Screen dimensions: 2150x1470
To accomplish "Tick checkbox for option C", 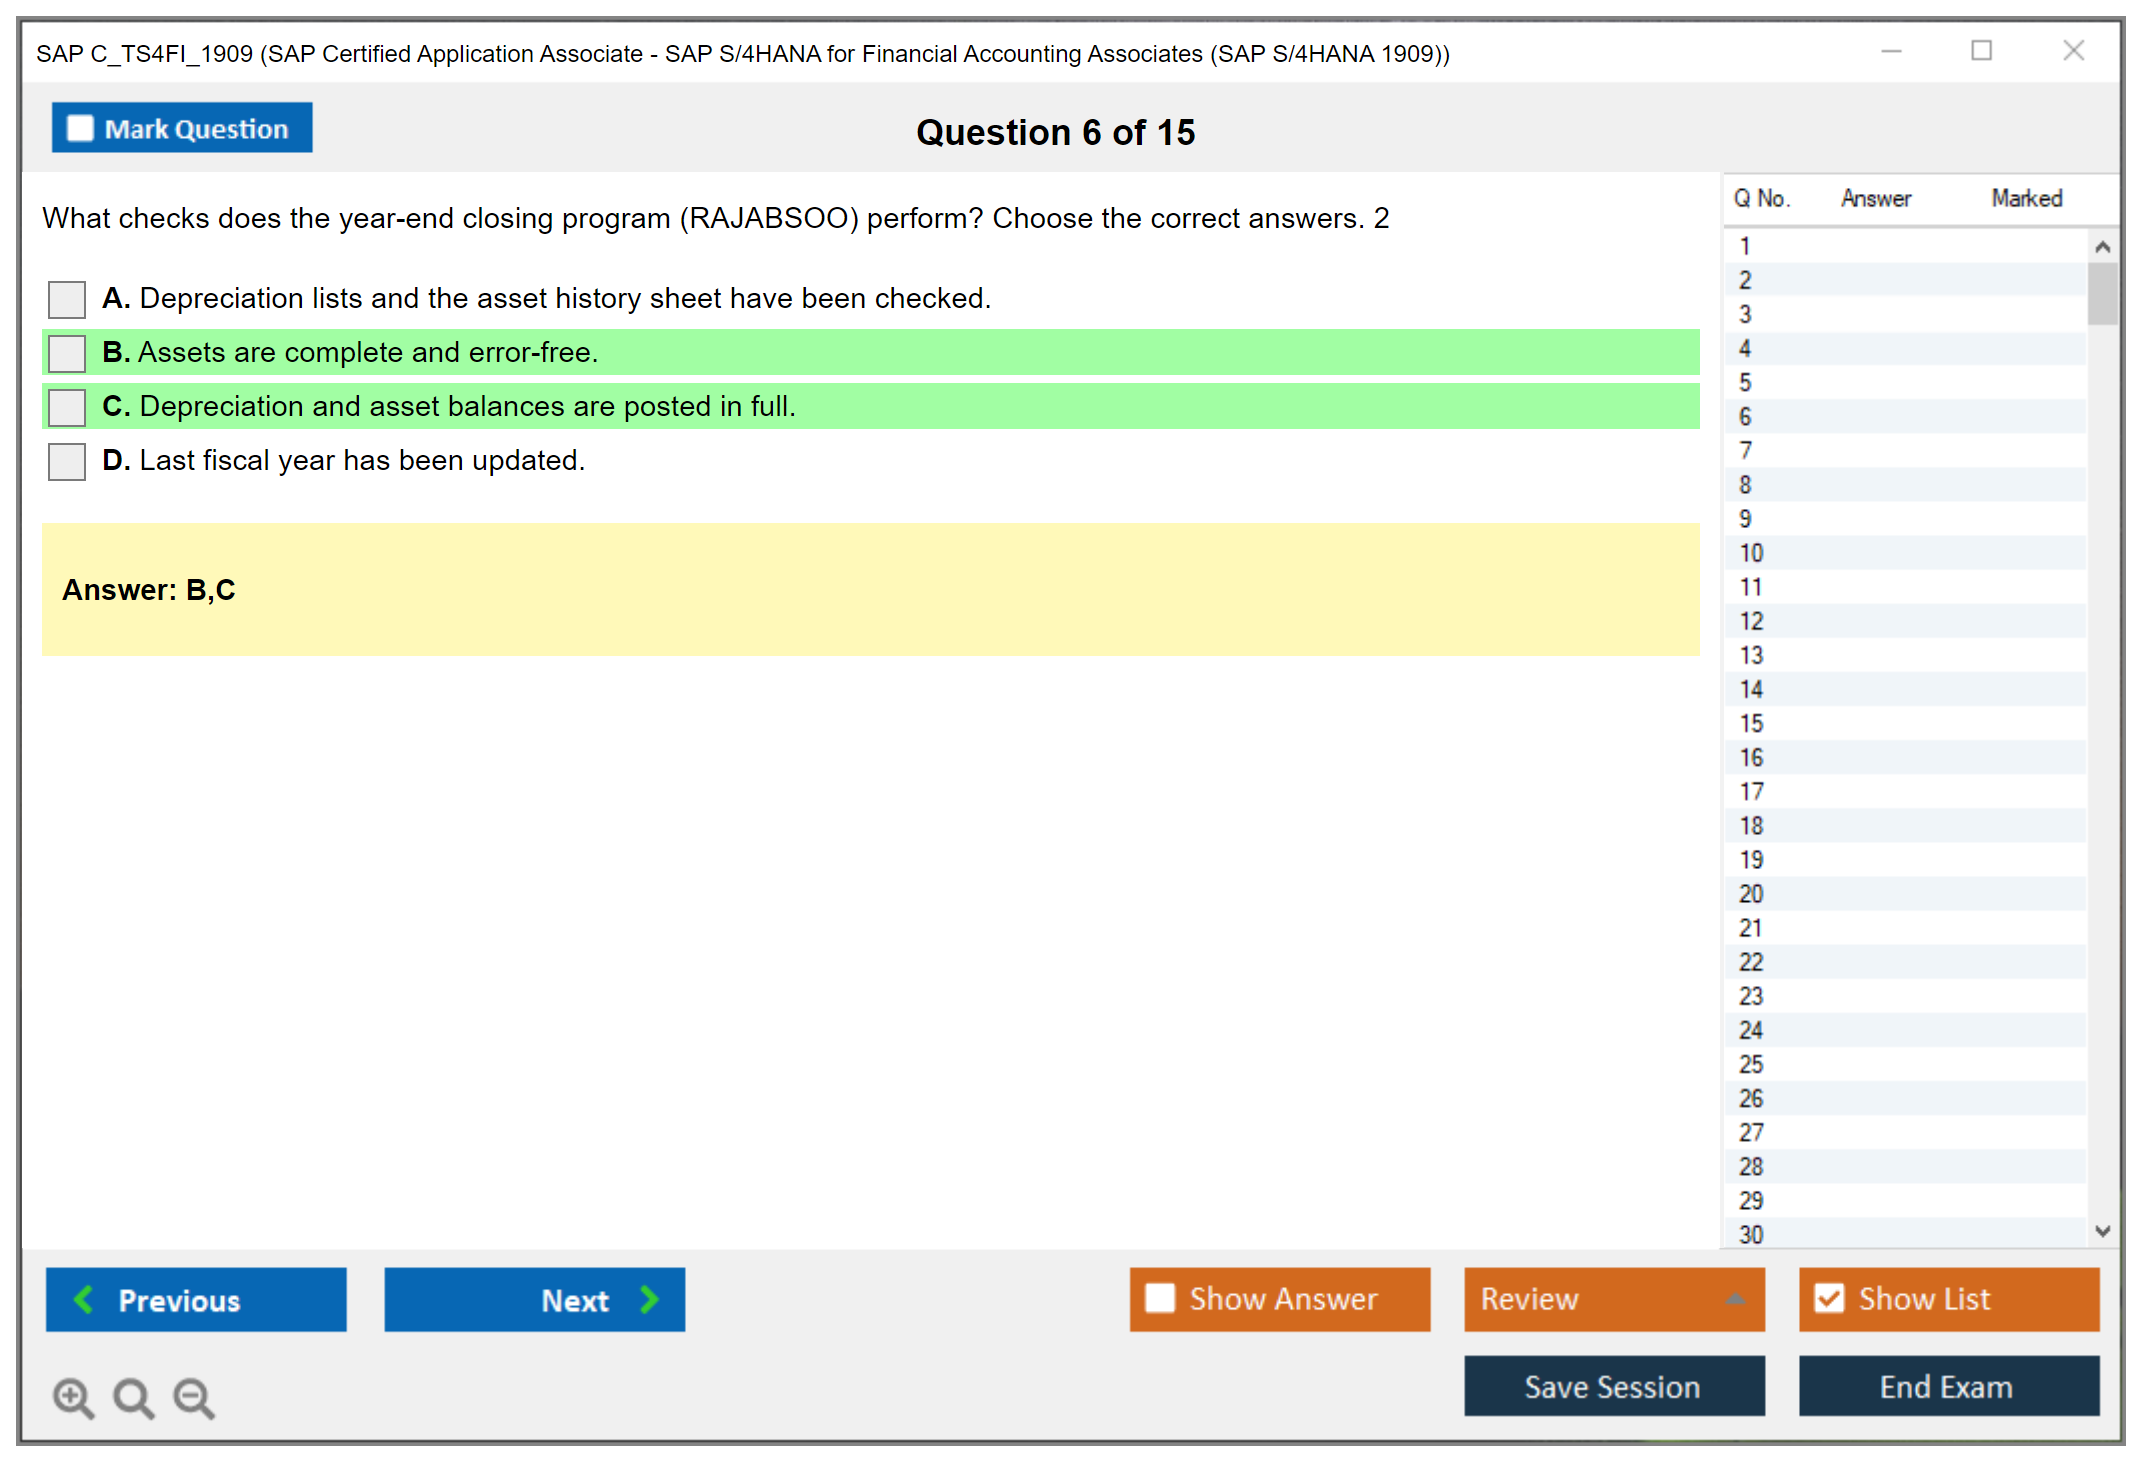I will pyautogui.click(x=67, y=407).
